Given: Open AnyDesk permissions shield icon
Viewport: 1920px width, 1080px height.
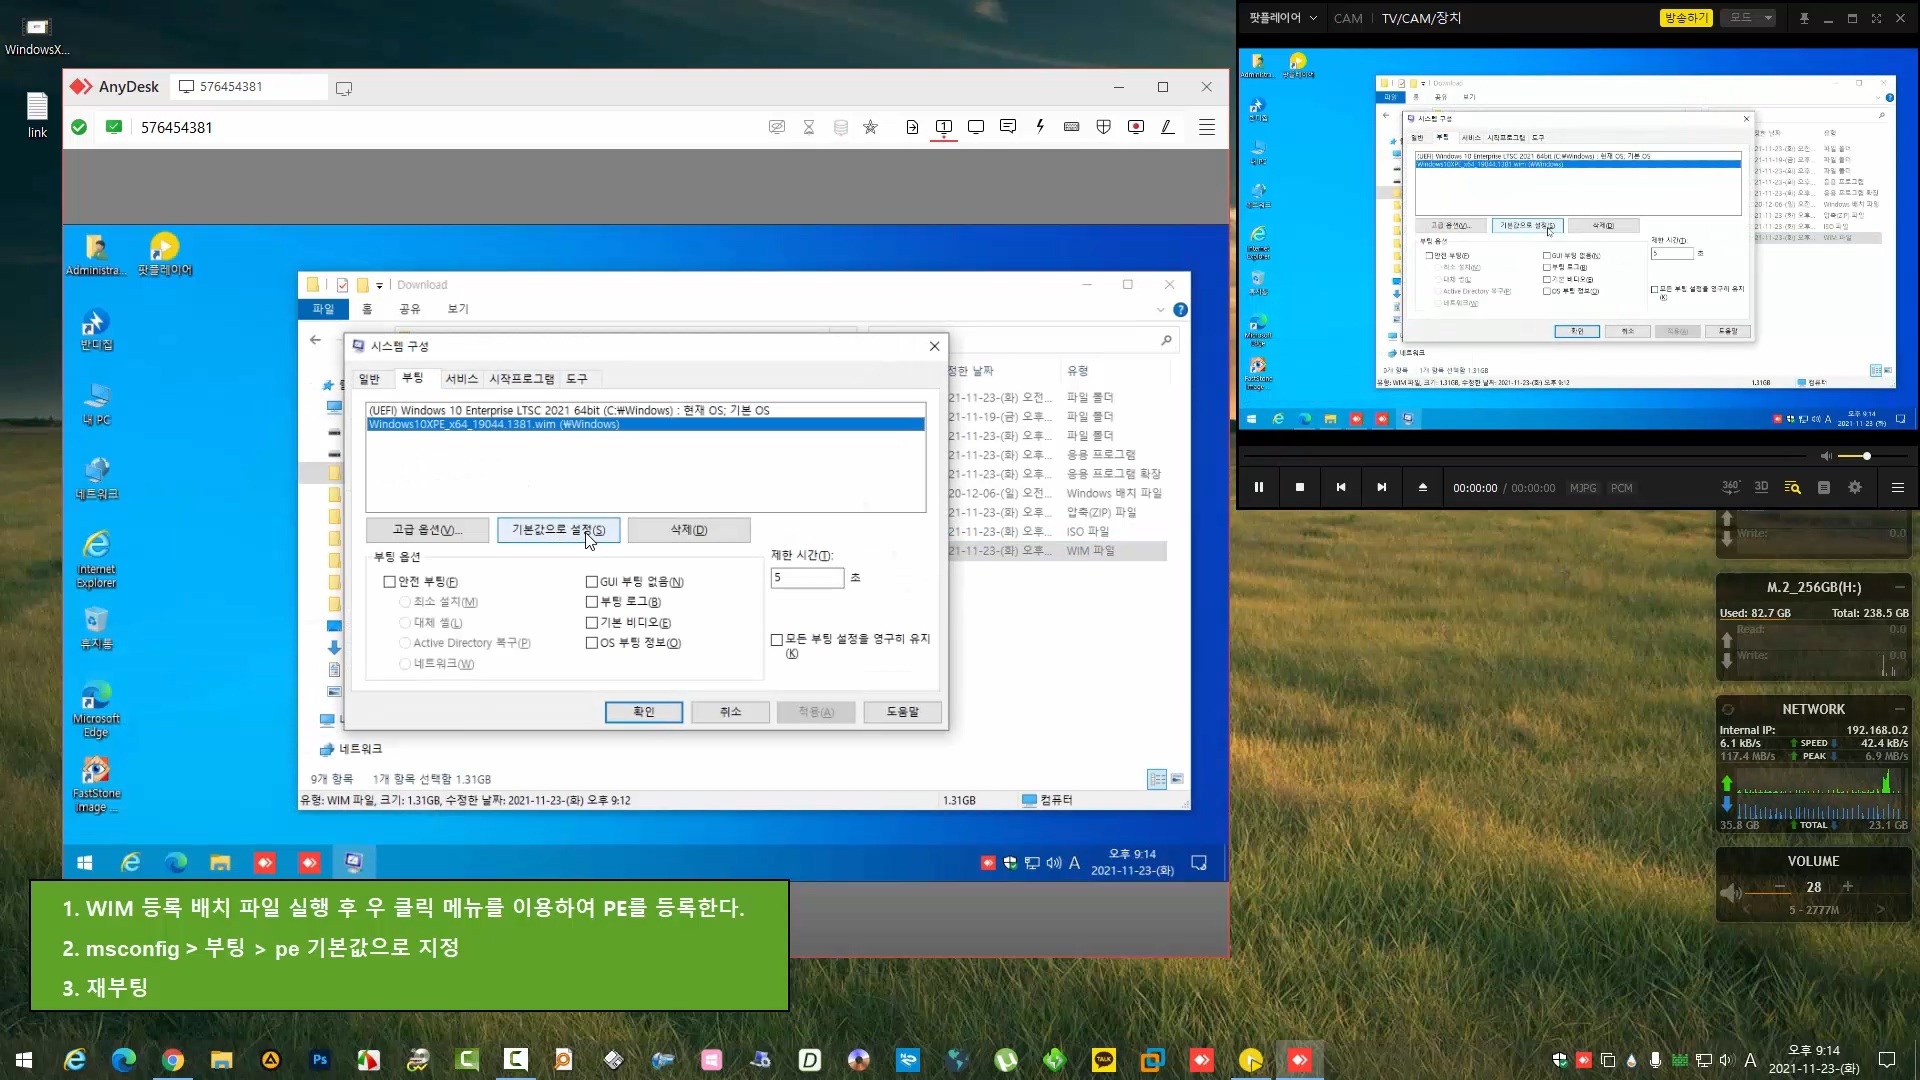Looking at the screenshot, I should point(1104,127).
